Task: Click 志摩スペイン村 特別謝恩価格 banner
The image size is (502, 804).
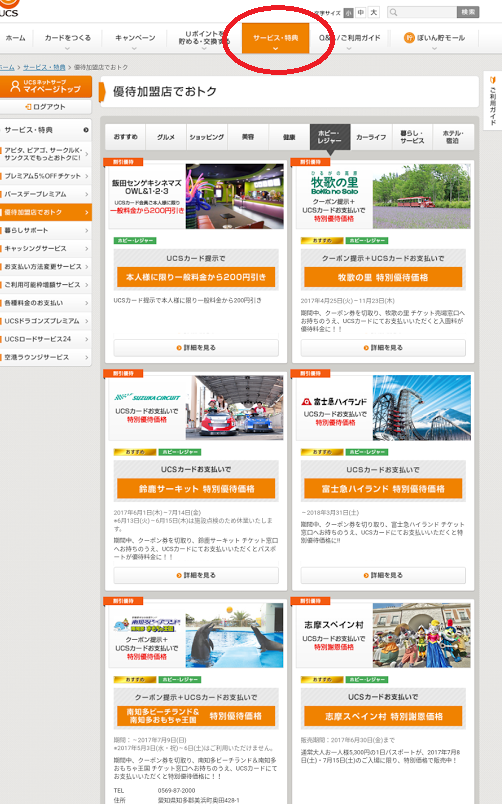Action: pos(383,716)
